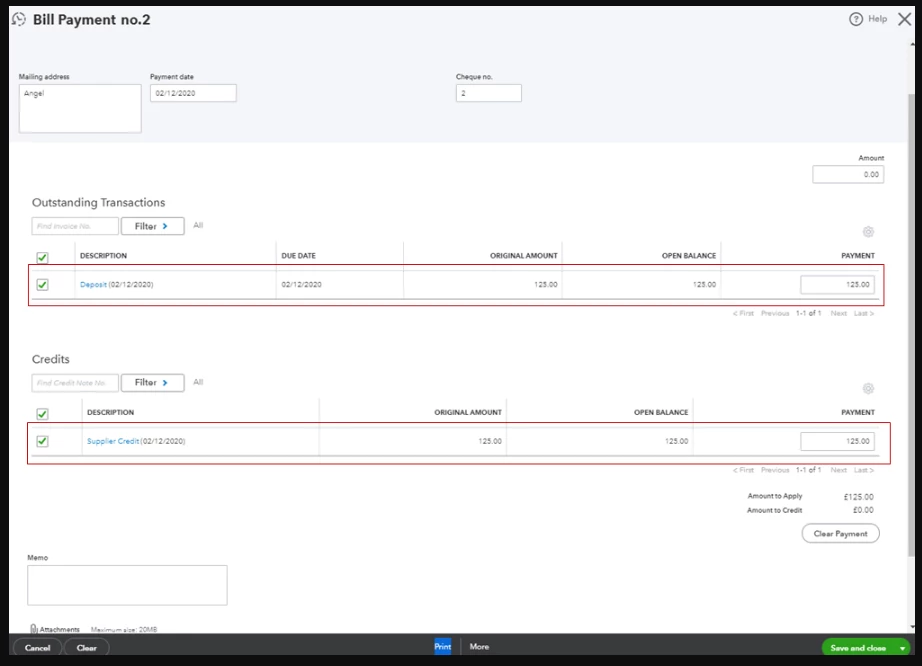
Task: Expand Filter in Credits section
Action: 152,383
